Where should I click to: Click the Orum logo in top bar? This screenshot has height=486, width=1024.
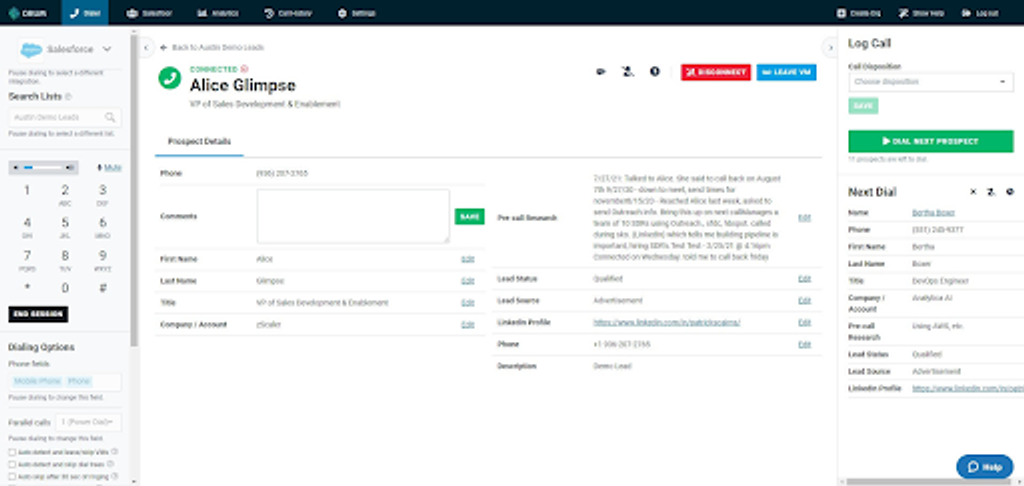[27, 13]
